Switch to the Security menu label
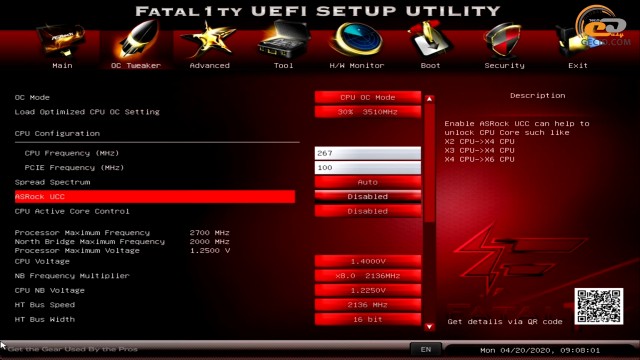Screen dimensions: 640x360 pyautogui.click(x=504, y=65)
